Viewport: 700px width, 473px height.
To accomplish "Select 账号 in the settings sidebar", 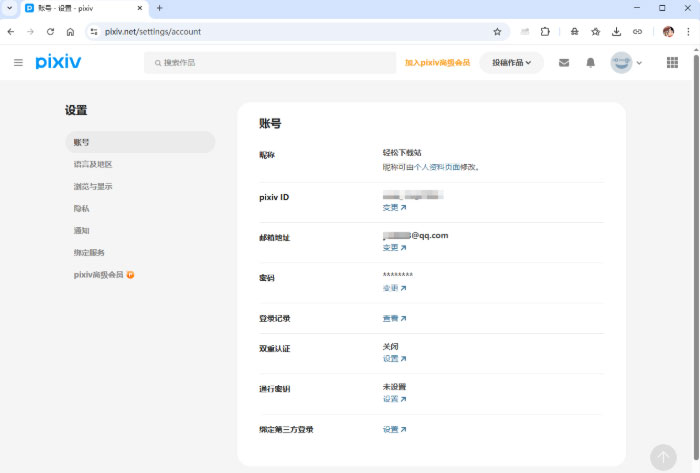I will click(x=140, y=142).
